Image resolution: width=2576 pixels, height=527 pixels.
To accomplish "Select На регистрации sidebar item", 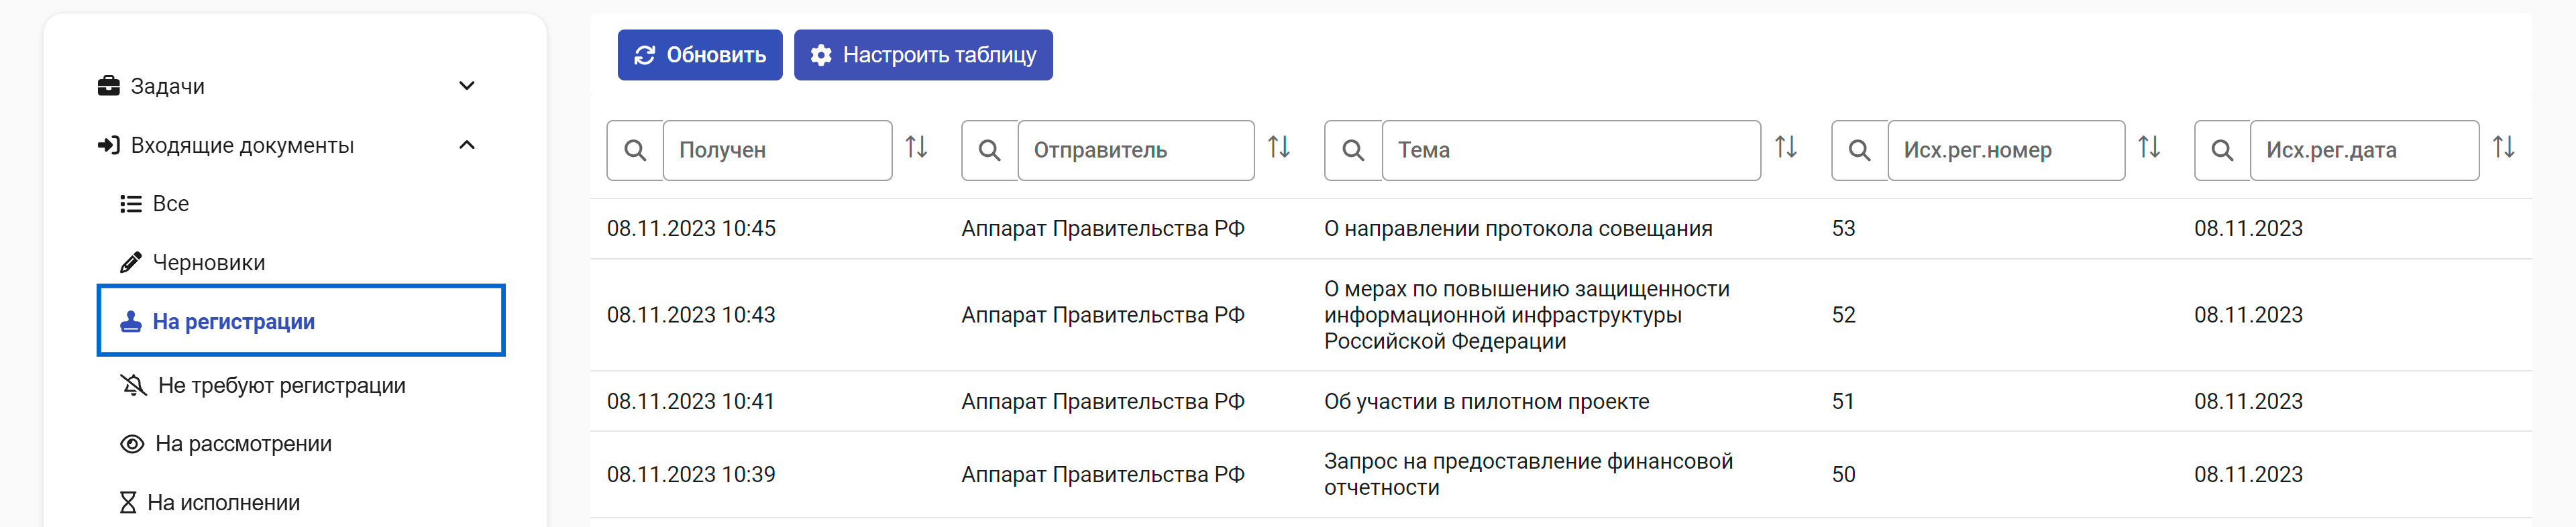I will point(301,321).
